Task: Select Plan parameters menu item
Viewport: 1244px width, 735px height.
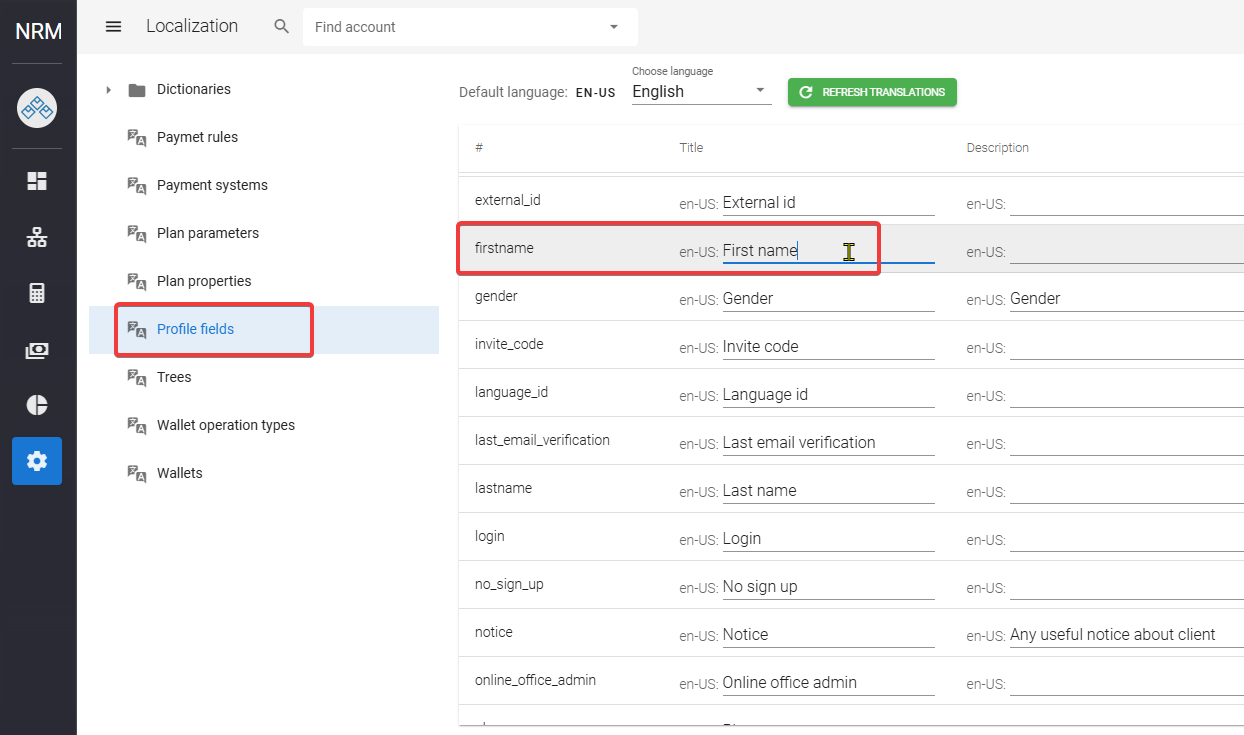Action: click(x=207, y=233)
